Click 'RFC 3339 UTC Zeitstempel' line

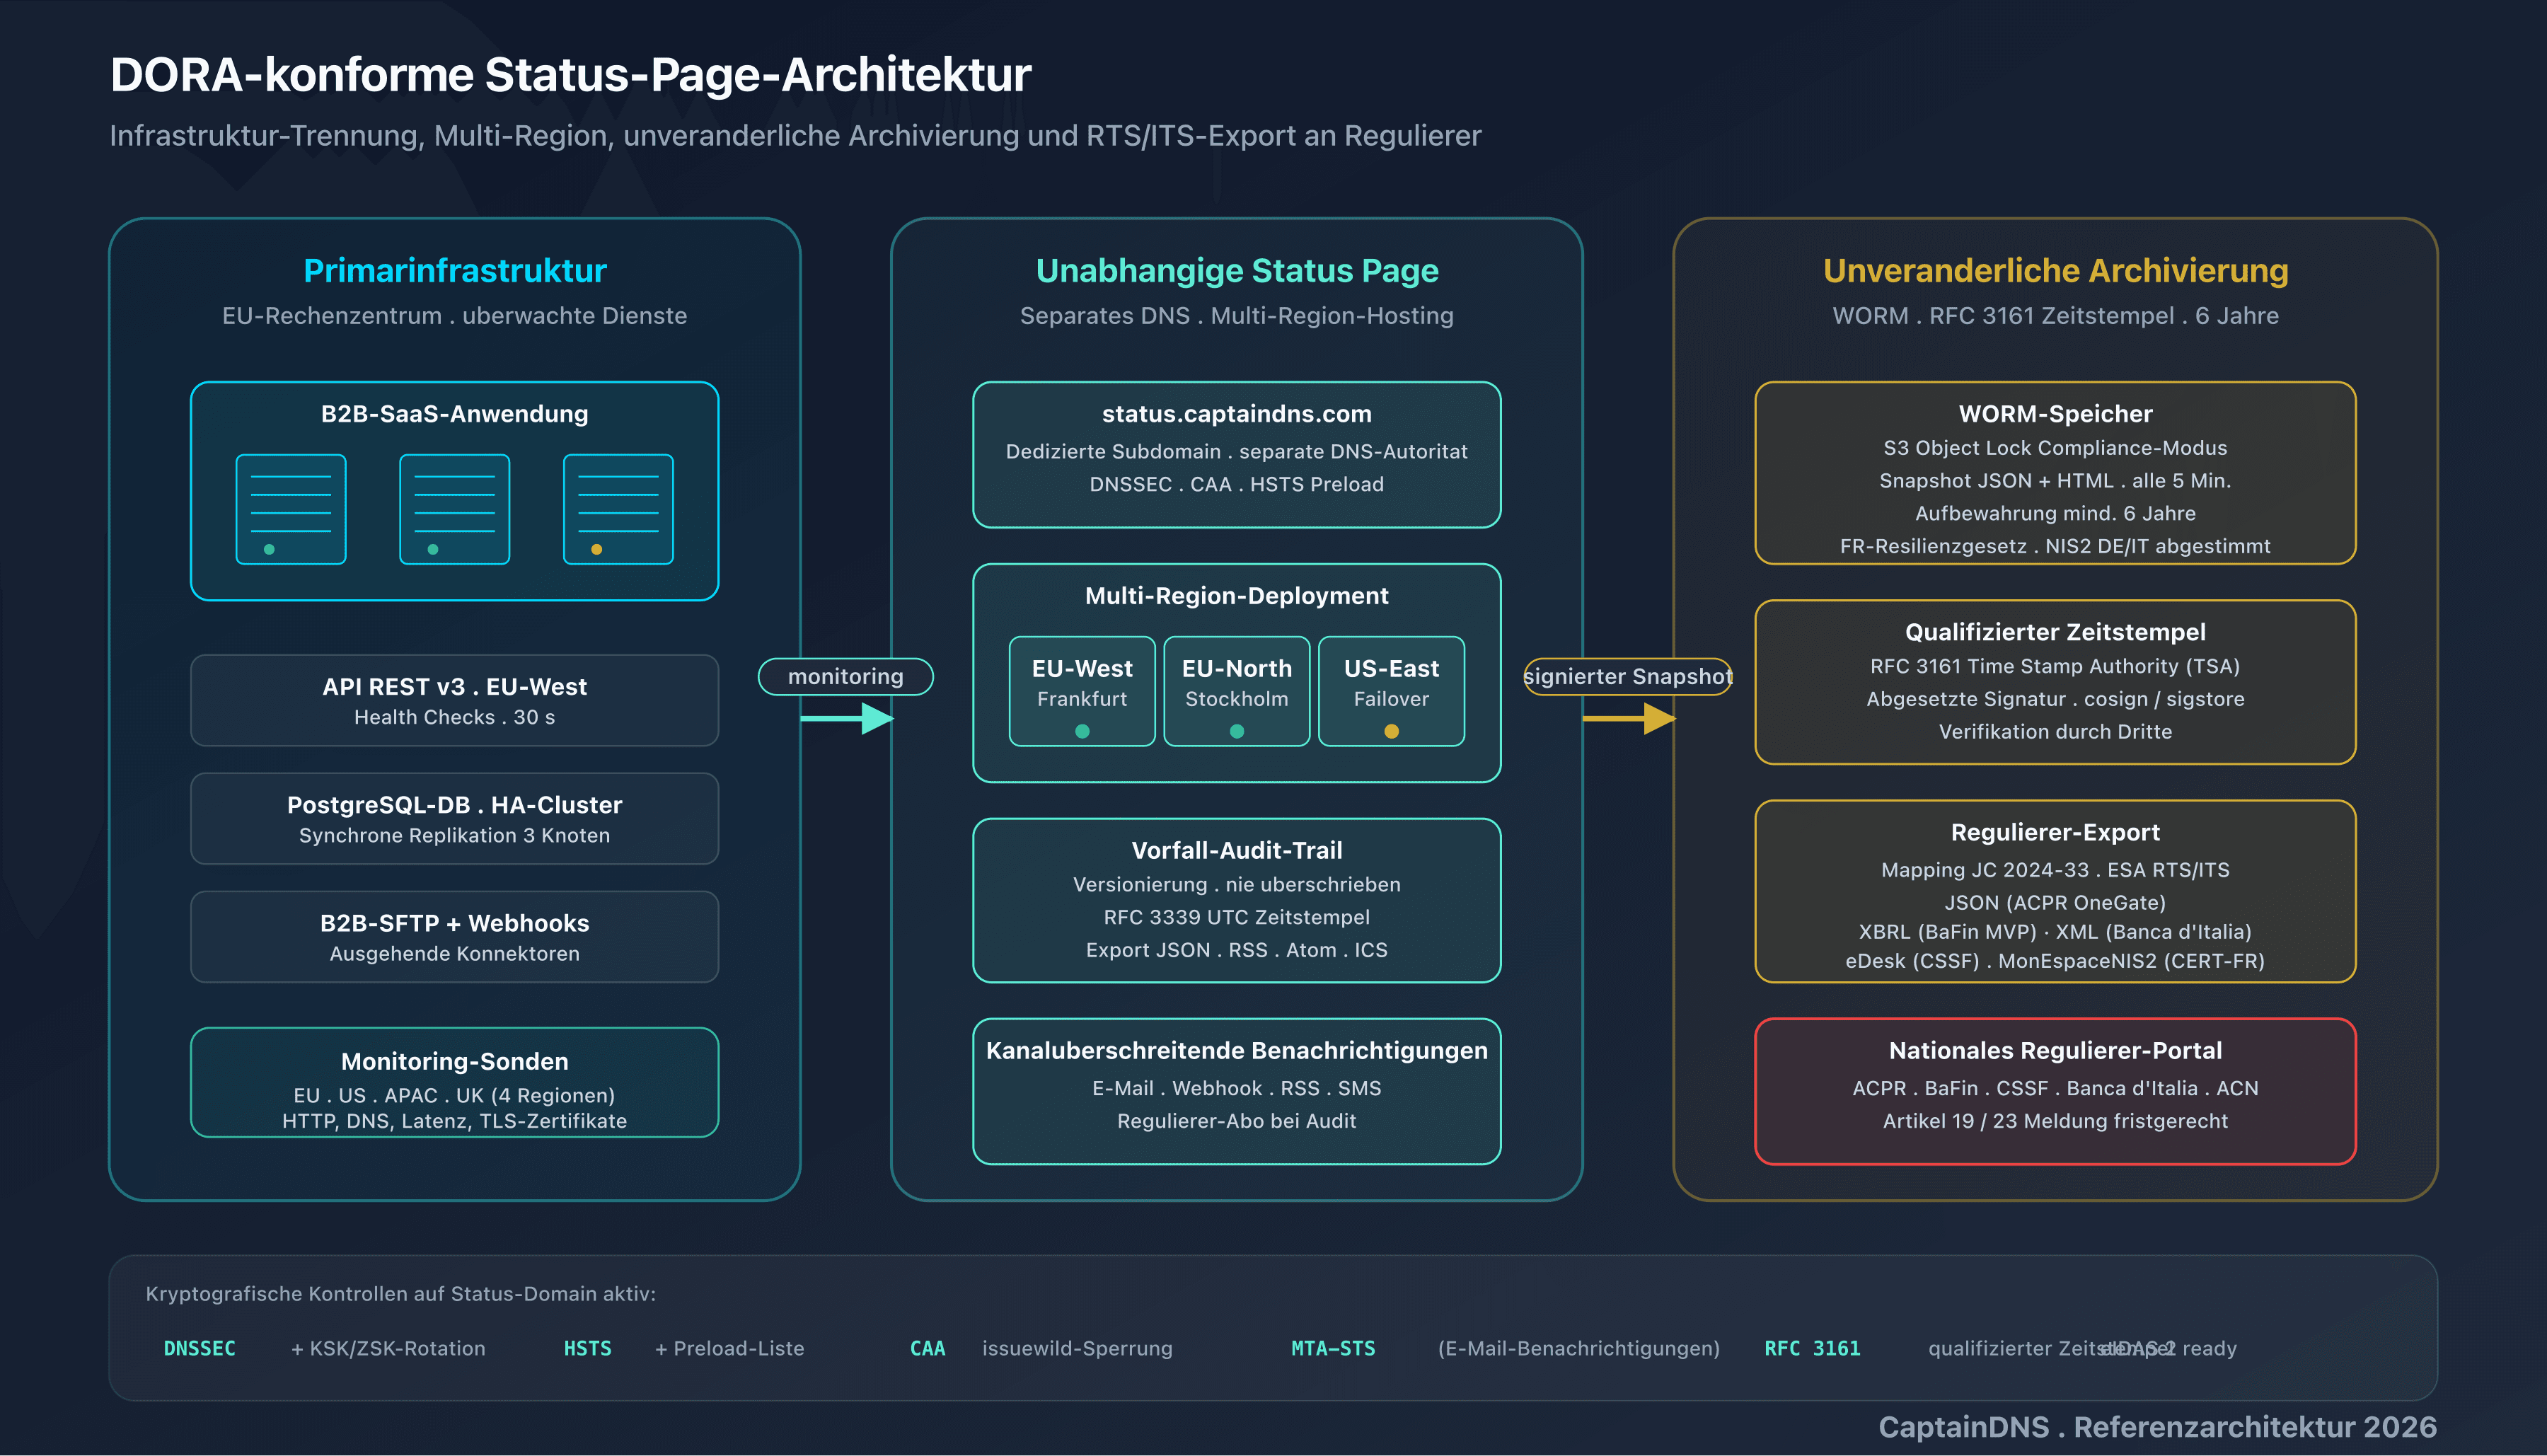[x=1237, y=917]
